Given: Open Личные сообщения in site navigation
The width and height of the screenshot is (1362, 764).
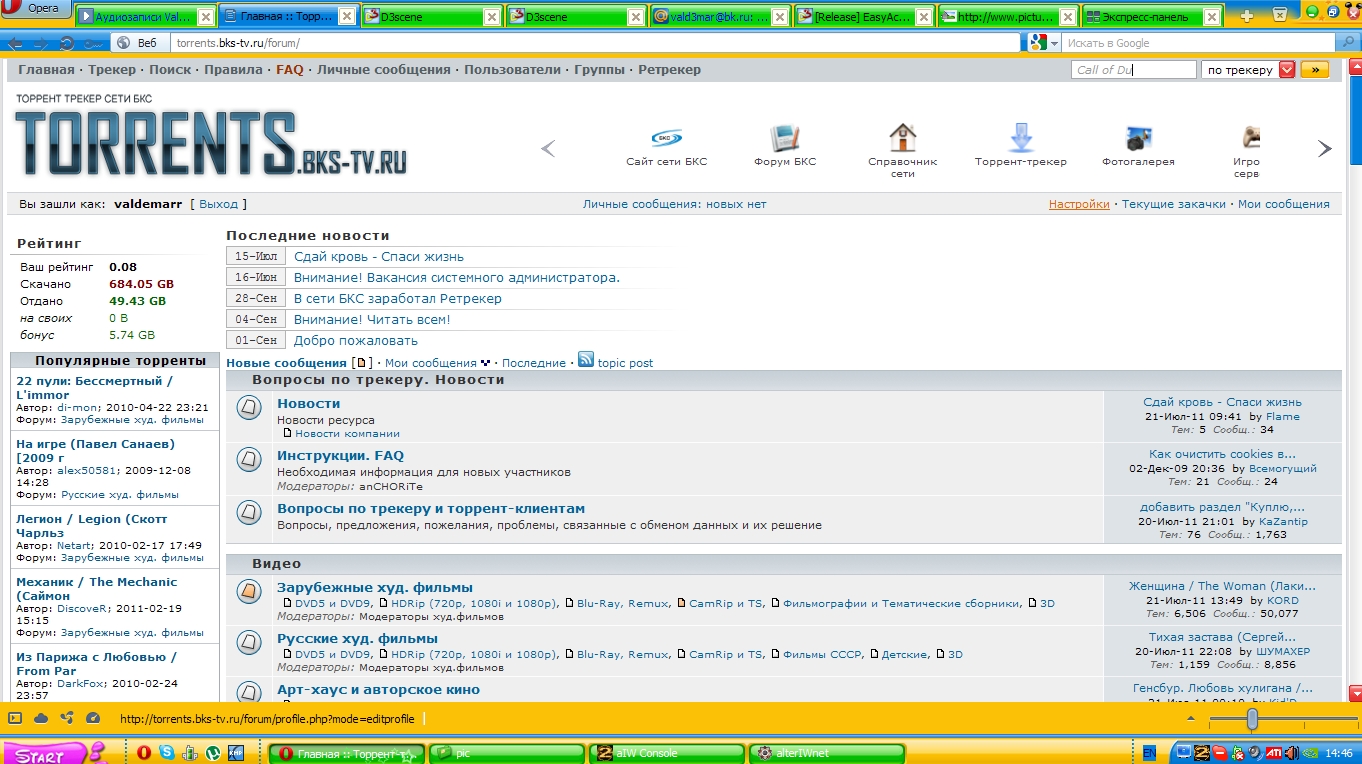Looking at the screenshot, I should coord(384,70).
